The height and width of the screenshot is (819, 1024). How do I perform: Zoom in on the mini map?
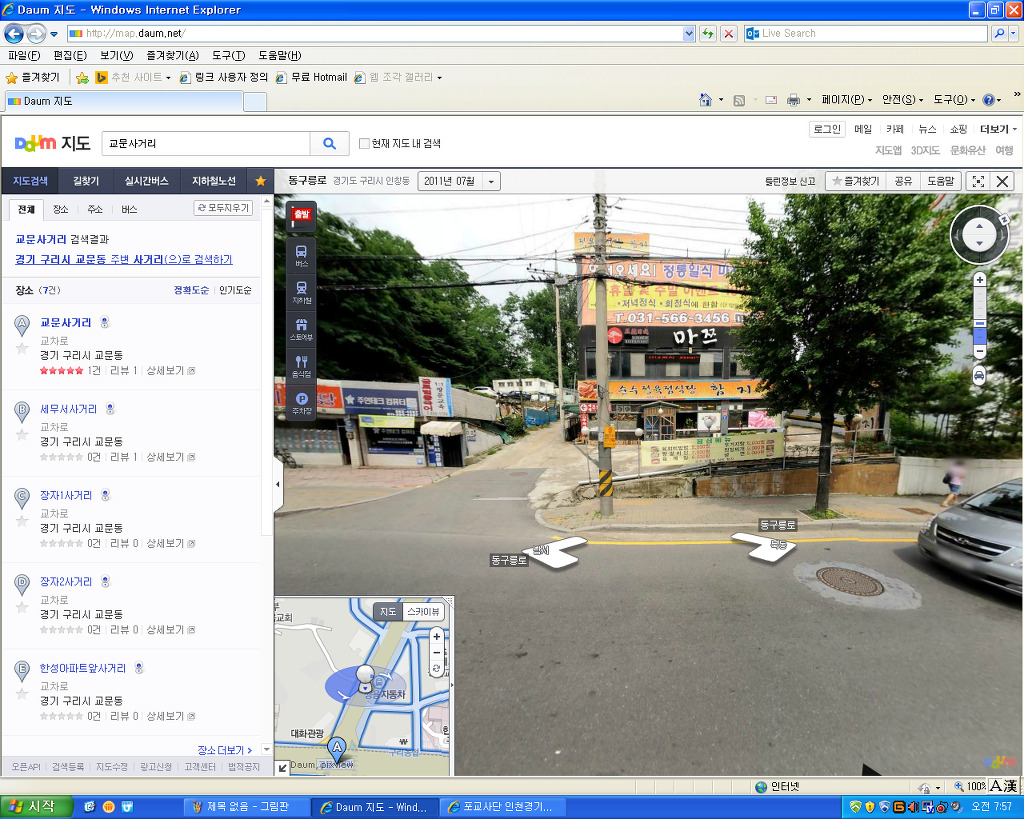click(436, 636)
